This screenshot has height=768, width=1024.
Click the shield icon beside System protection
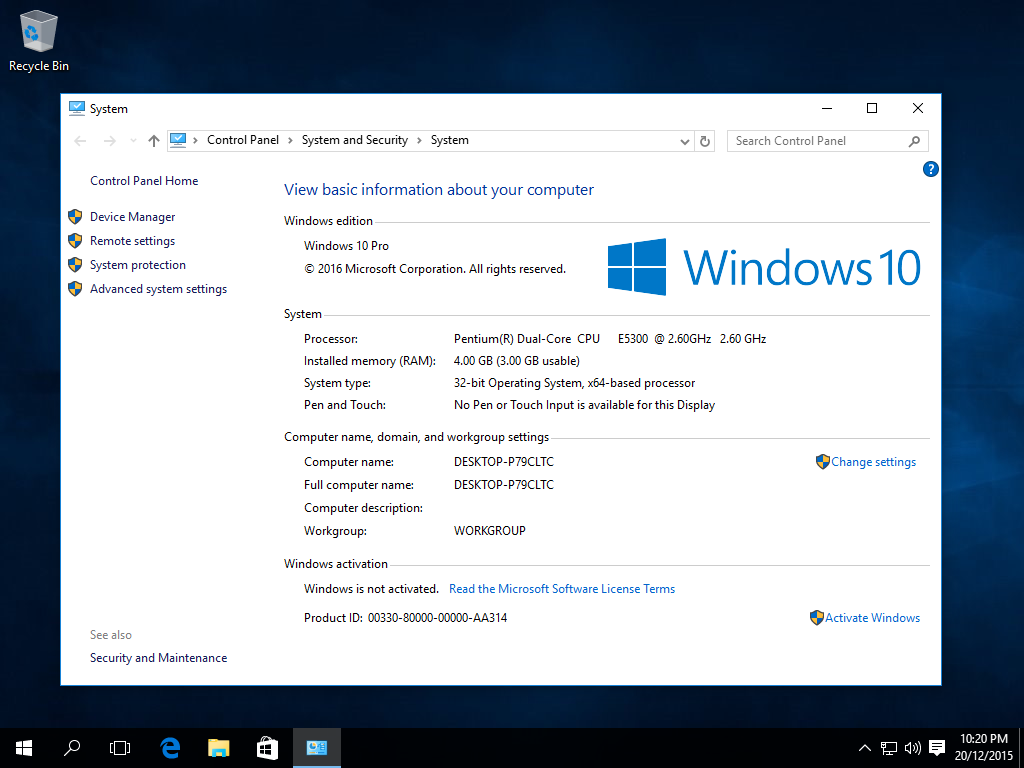coord(75,264)
